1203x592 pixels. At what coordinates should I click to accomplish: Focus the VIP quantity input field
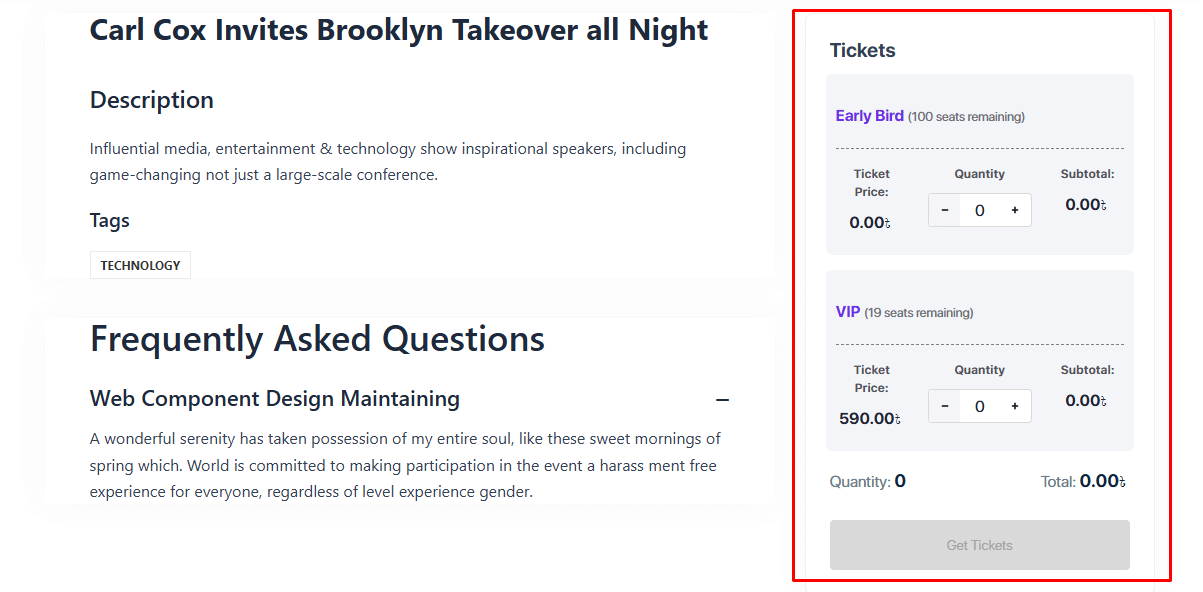979,406
